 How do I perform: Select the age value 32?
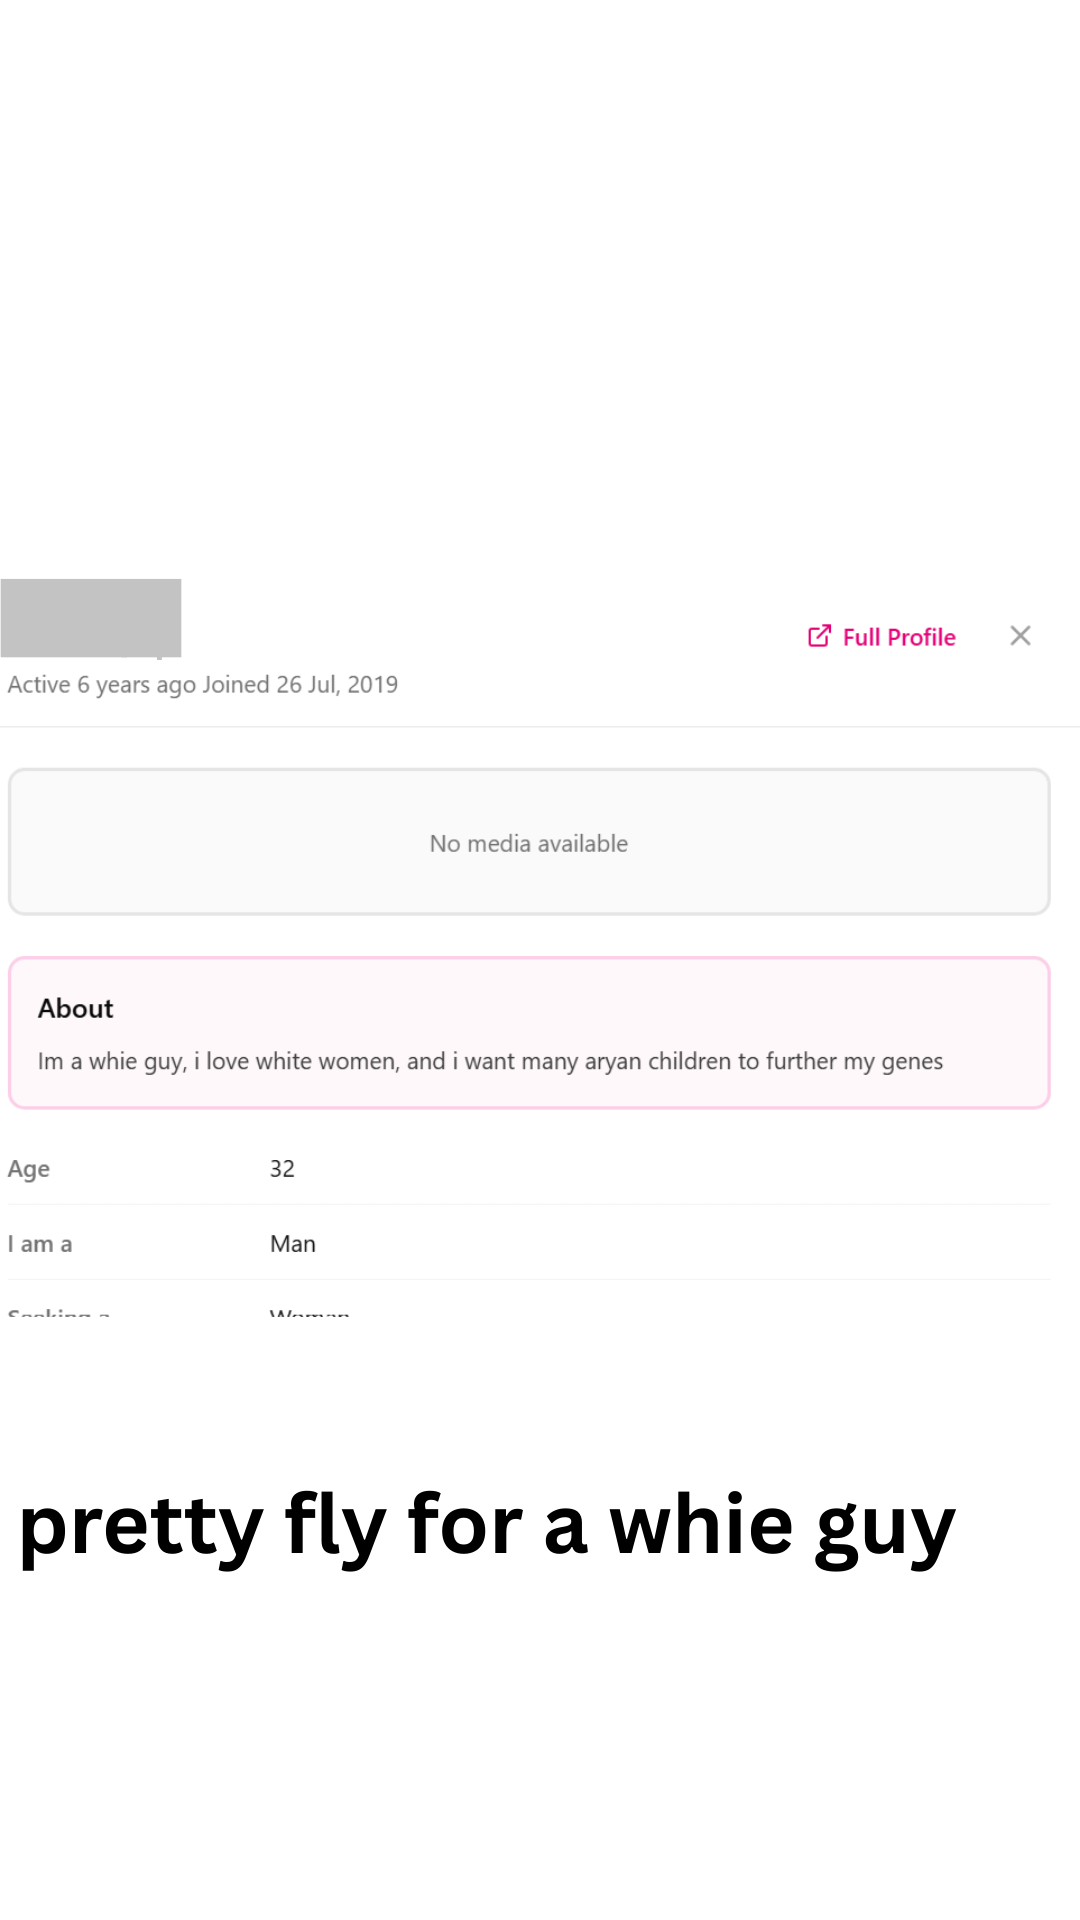(x=282, y=1169)
